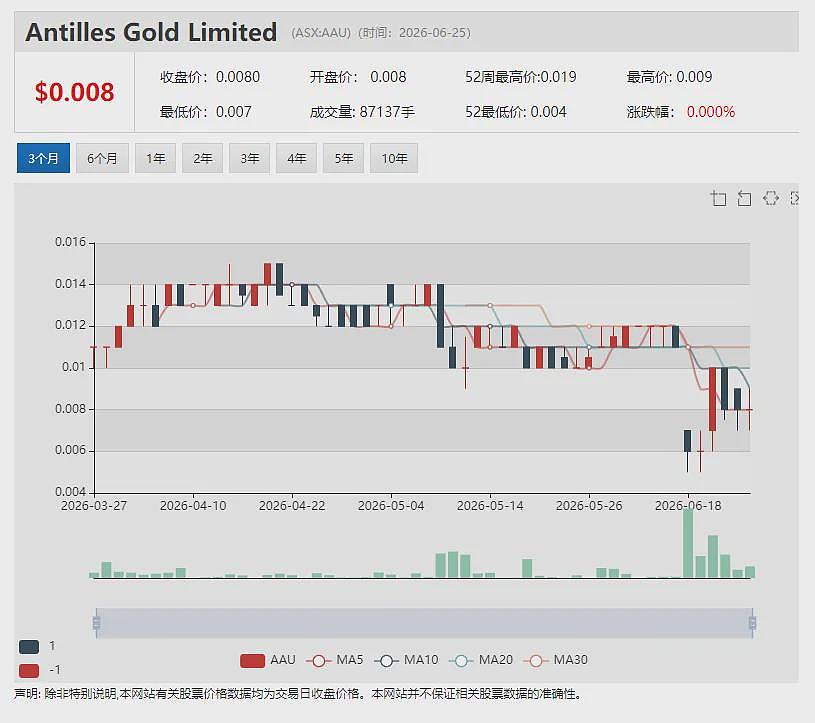This screenshot has height=723, width=815.
Task: Click the large $0.008 current price
Action: point(74,92)
